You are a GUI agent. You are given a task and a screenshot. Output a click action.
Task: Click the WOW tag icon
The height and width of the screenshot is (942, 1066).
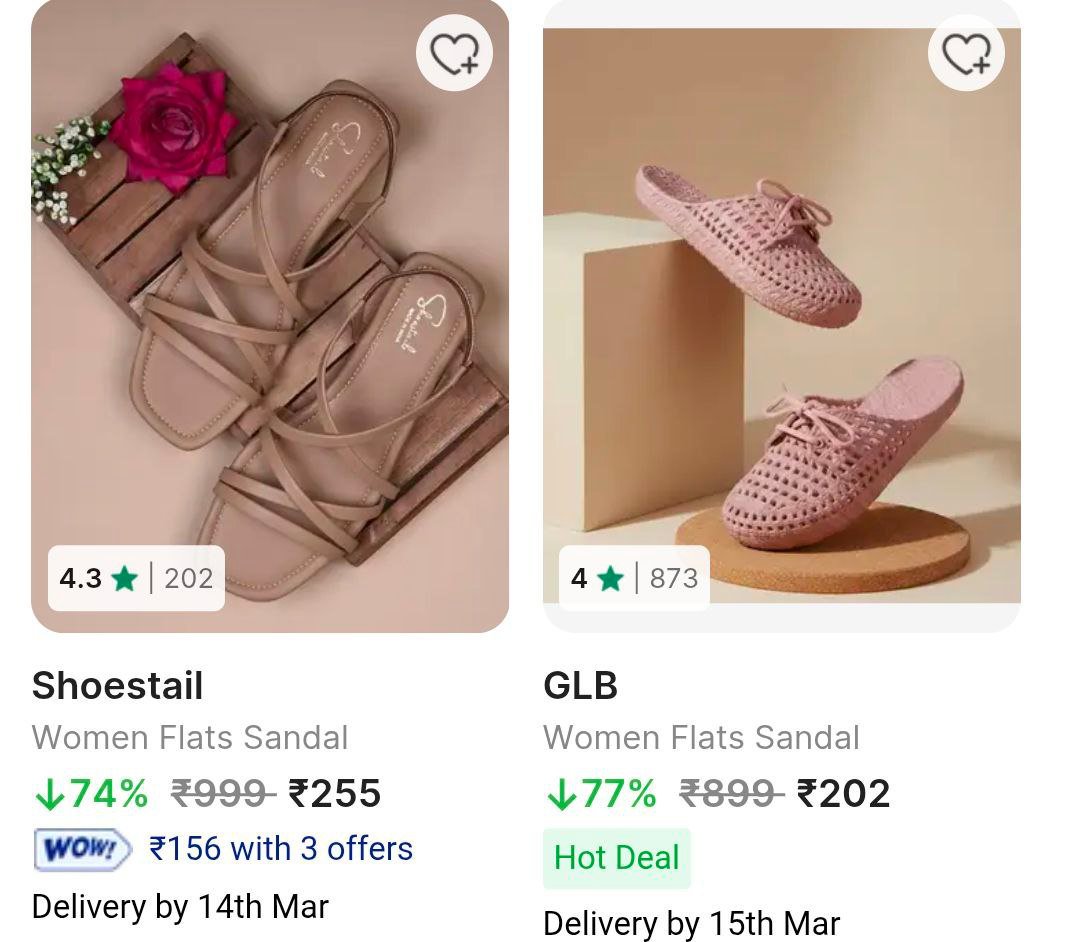pos(80,848)
